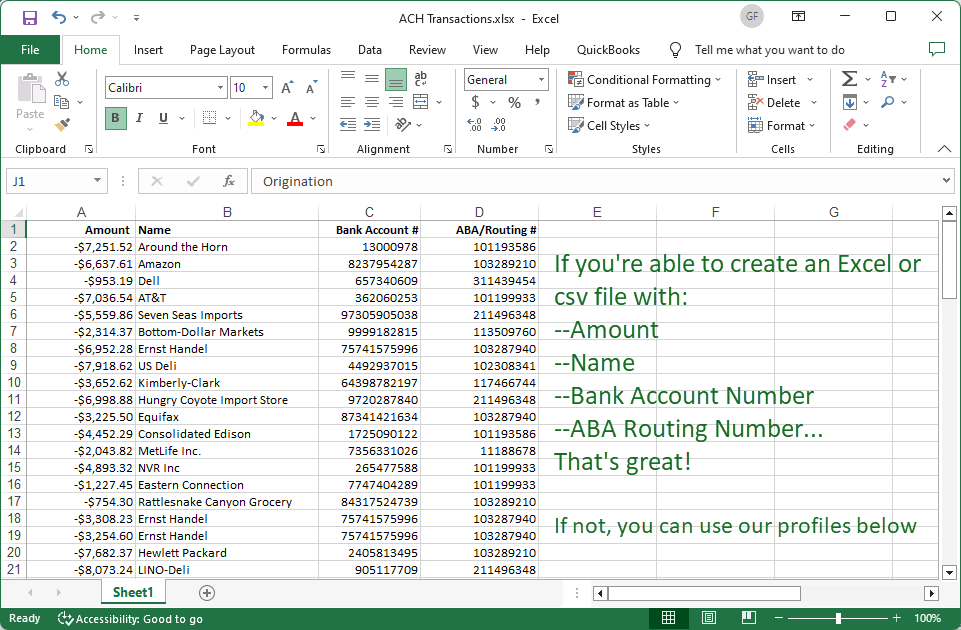961x630 pixels.
Task: Increase decimal places
Action: pyautogui.click(x=474, y=125)
